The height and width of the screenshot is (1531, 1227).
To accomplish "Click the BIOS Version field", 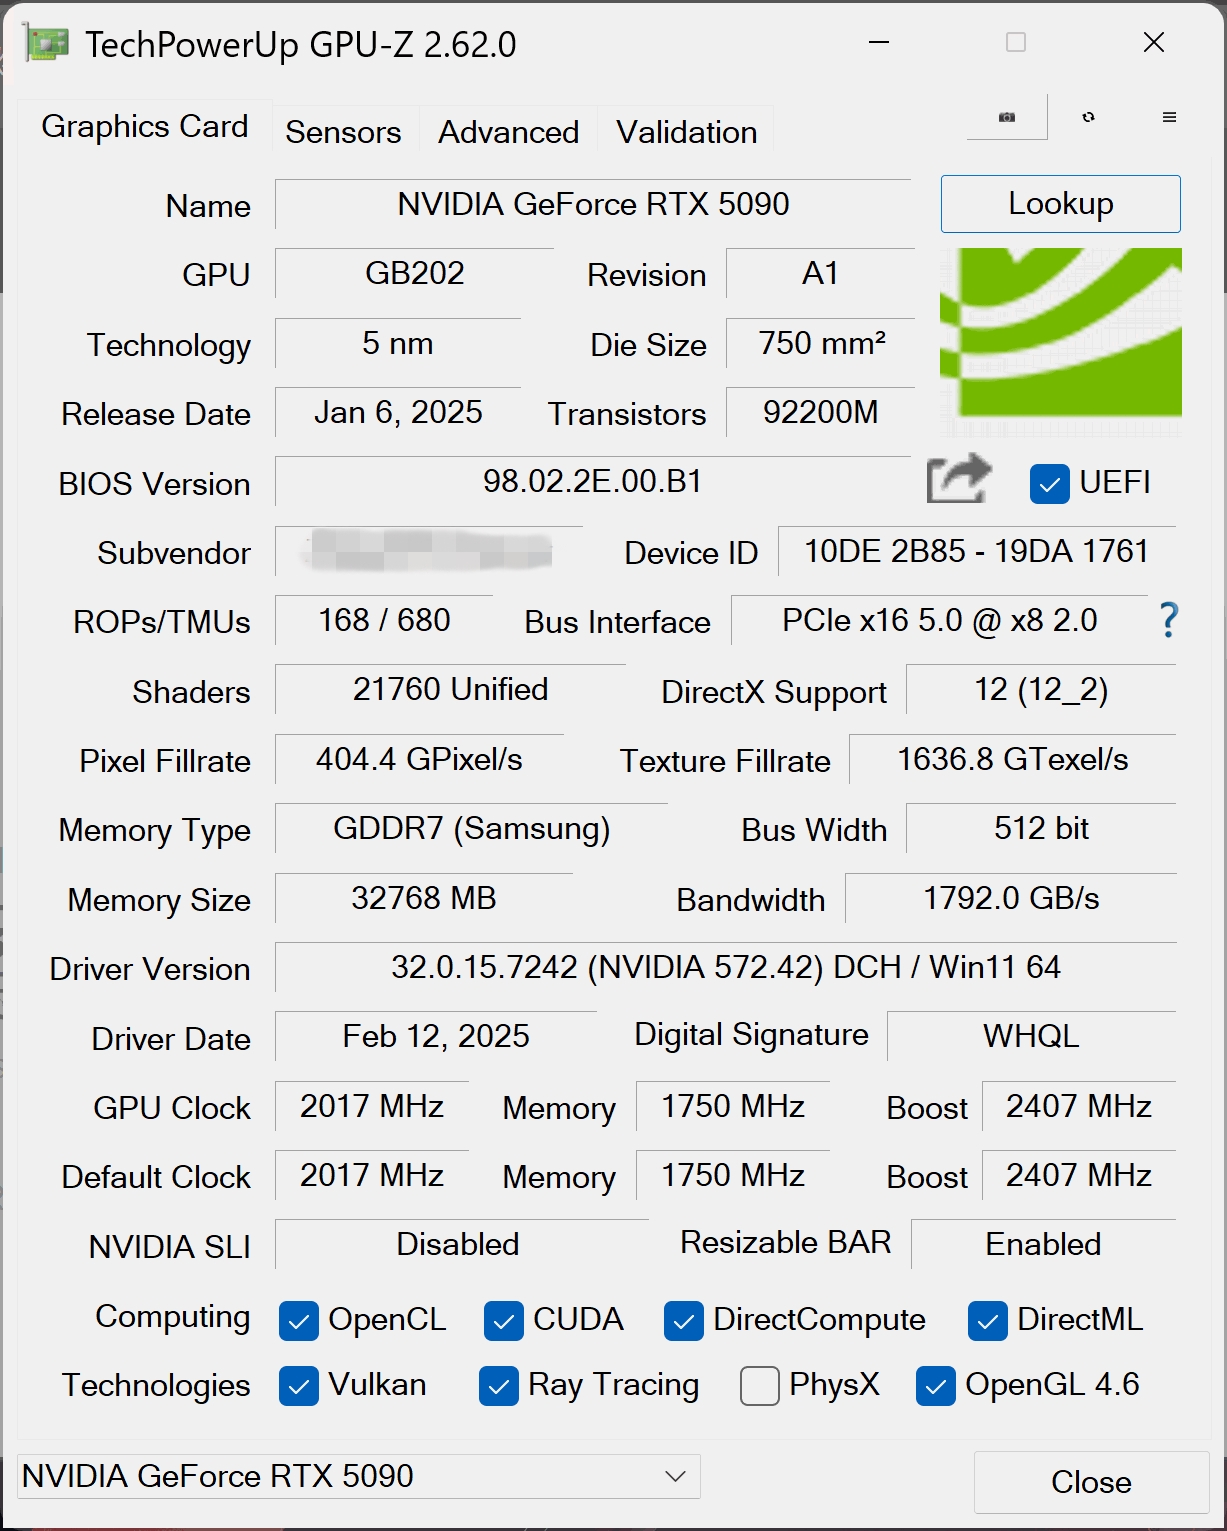I will pos(592,482).
